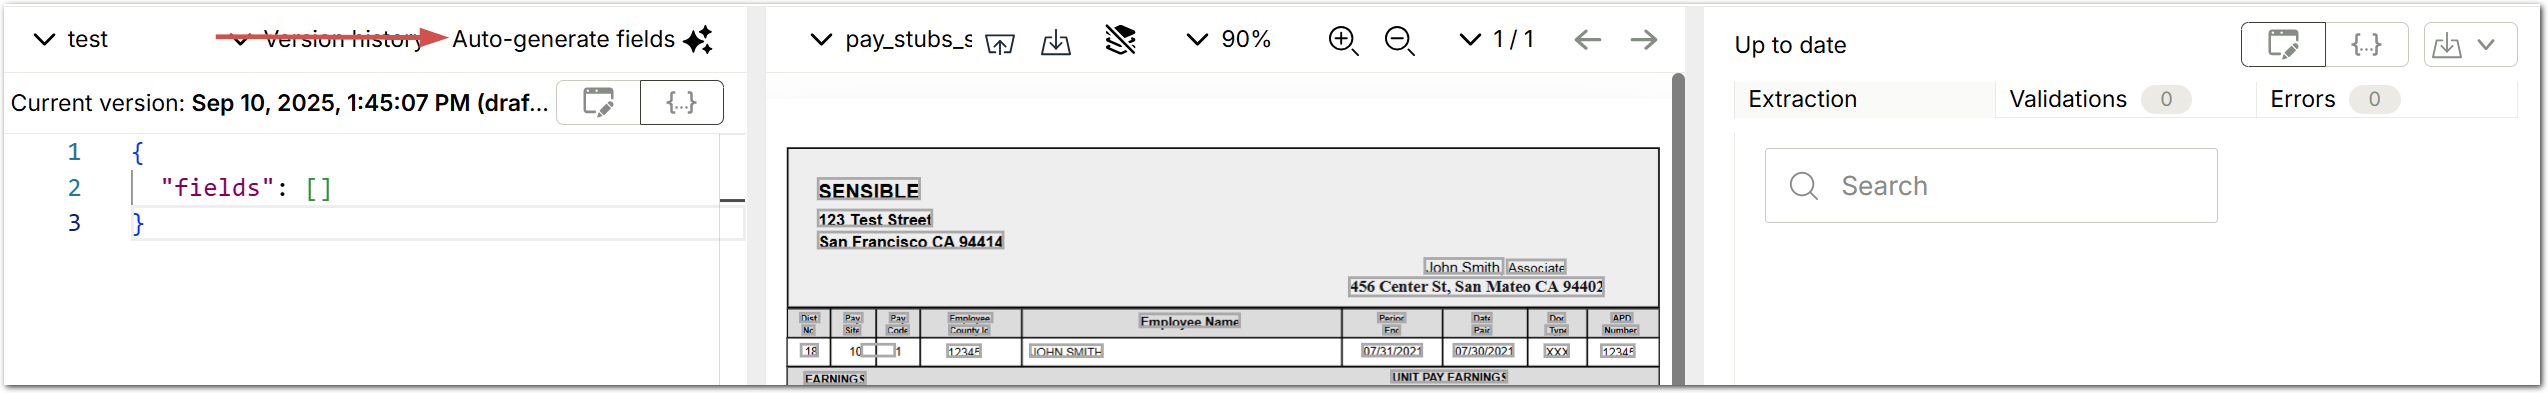Download the pay stubs document

(1056, 43)
